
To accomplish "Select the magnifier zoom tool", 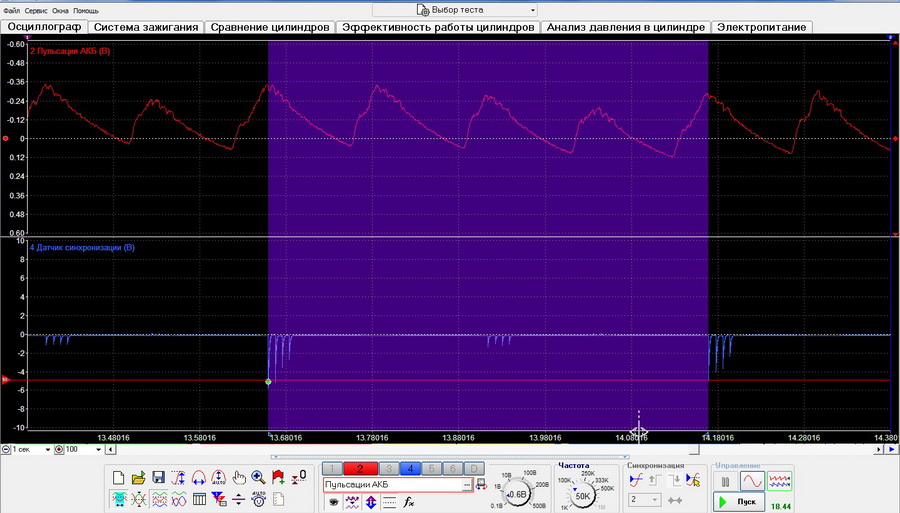I will (258, 477).
